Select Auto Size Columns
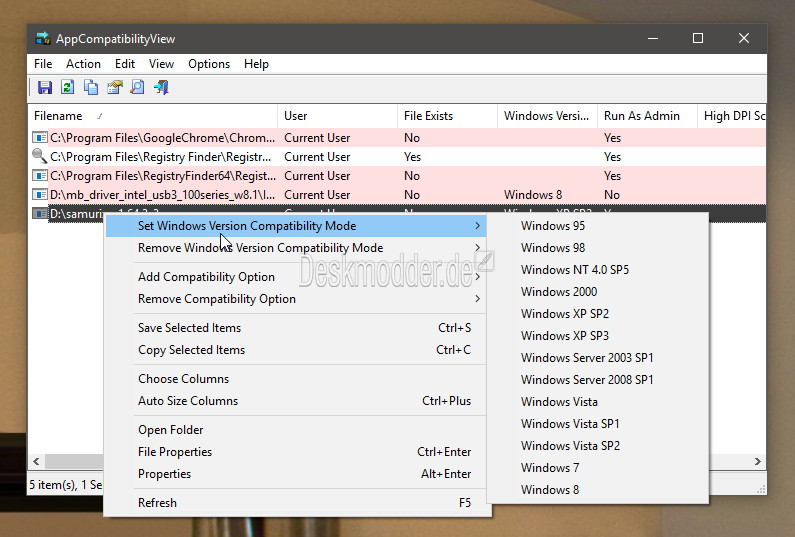 pos(297,401)
